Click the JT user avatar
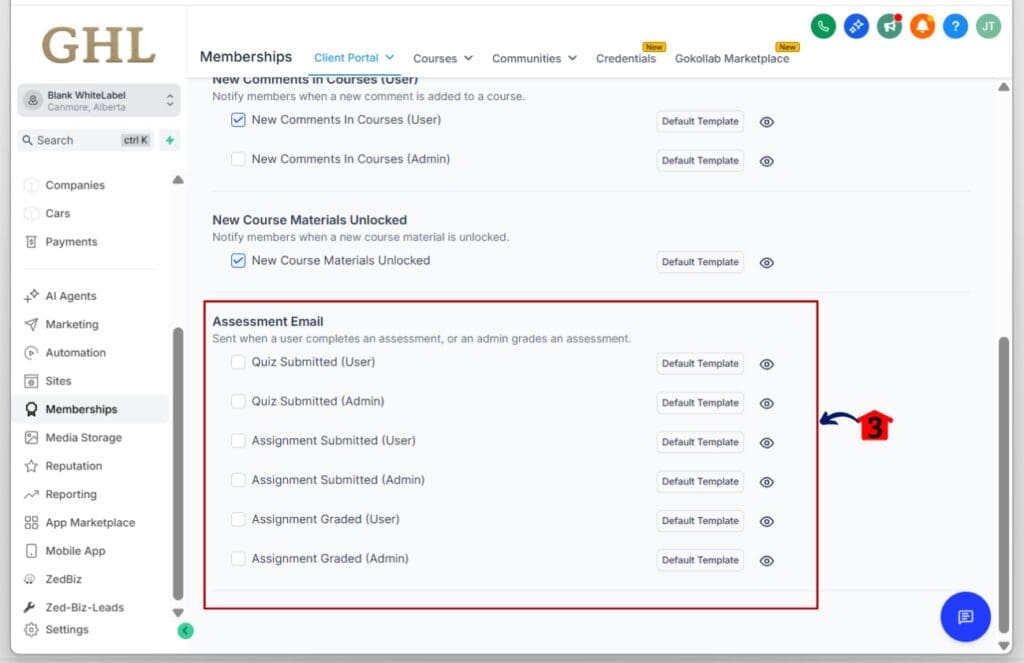The height and width of the screenshot is (663, 1024). coord(988,27)
